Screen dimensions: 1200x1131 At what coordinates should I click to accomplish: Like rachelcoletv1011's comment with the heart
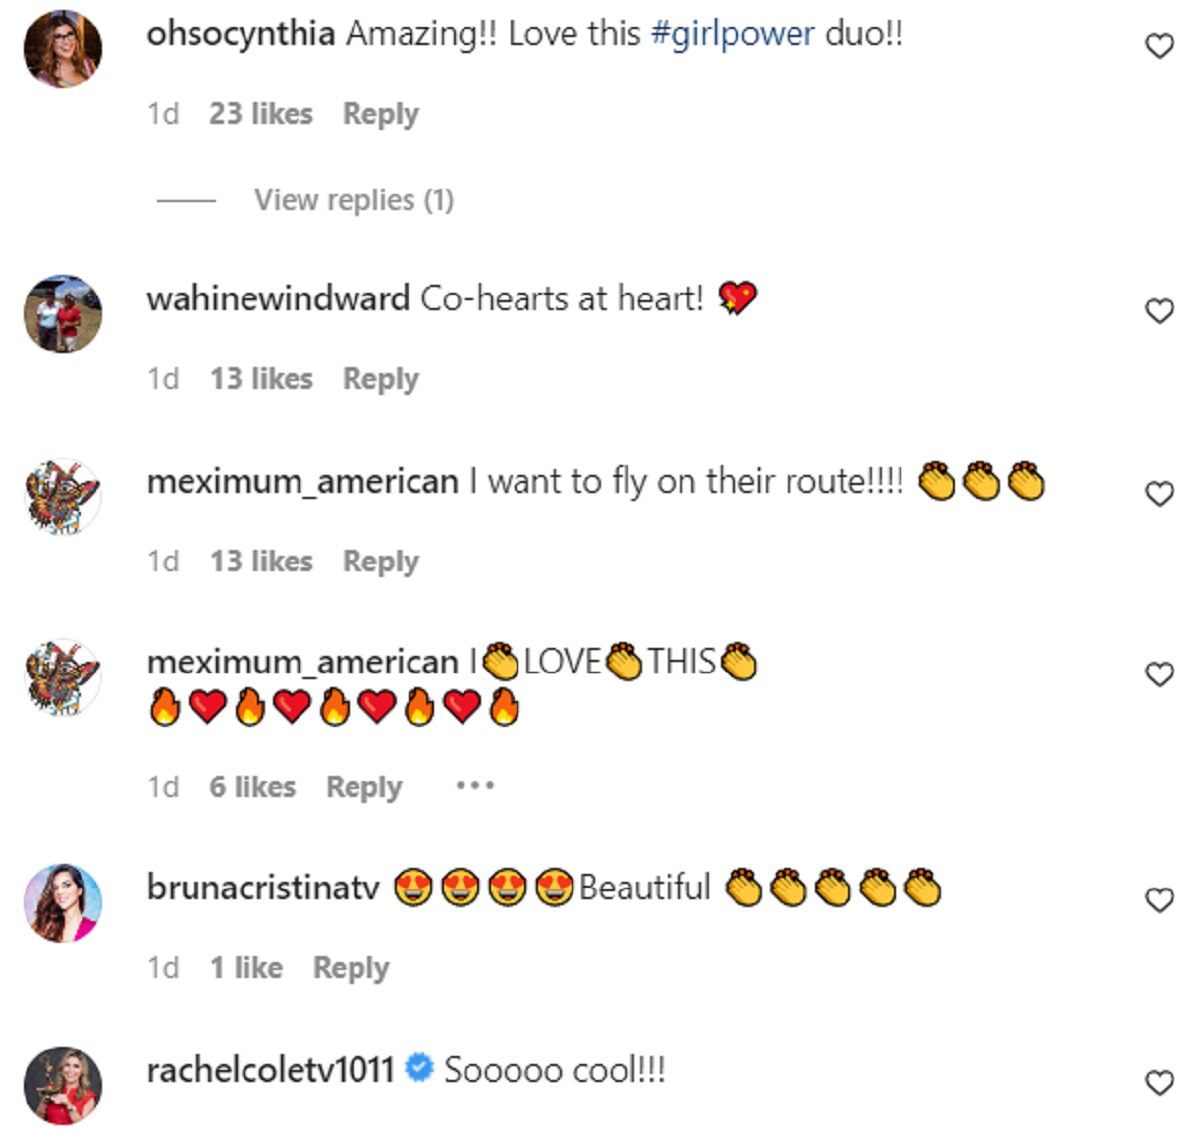tap(1159, 1083)
